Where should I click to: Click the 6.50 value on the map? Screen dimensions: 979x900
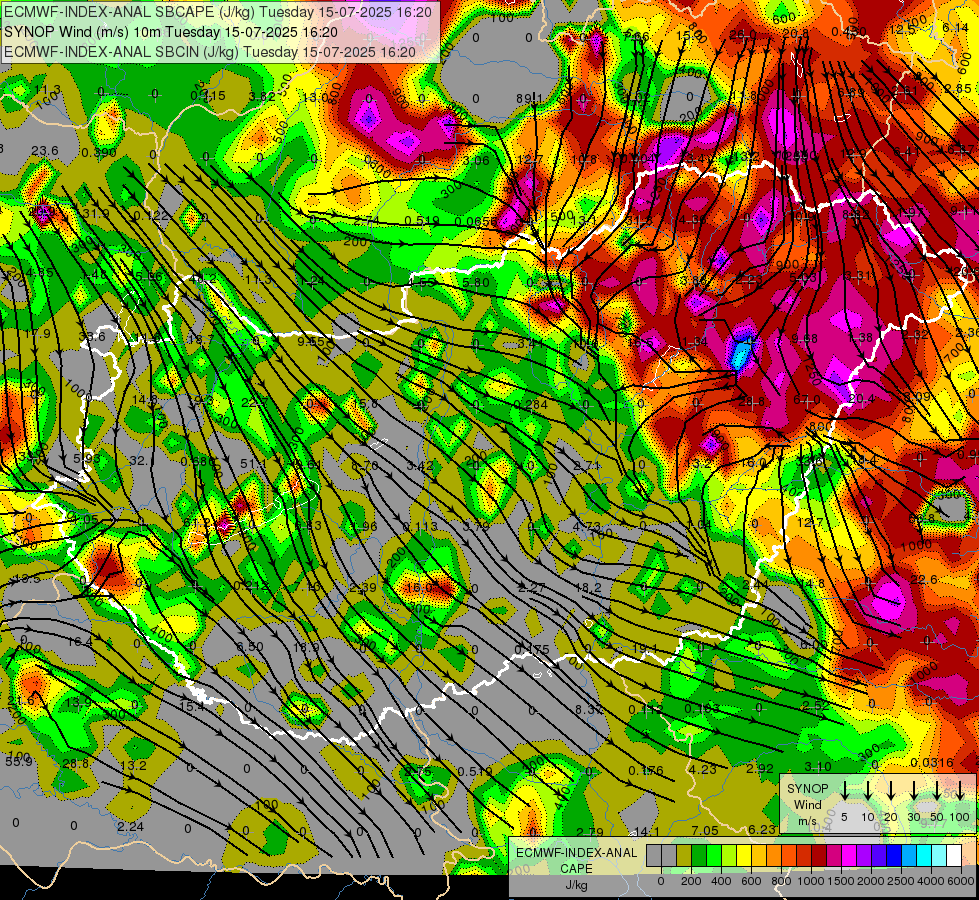coord(250,646)
